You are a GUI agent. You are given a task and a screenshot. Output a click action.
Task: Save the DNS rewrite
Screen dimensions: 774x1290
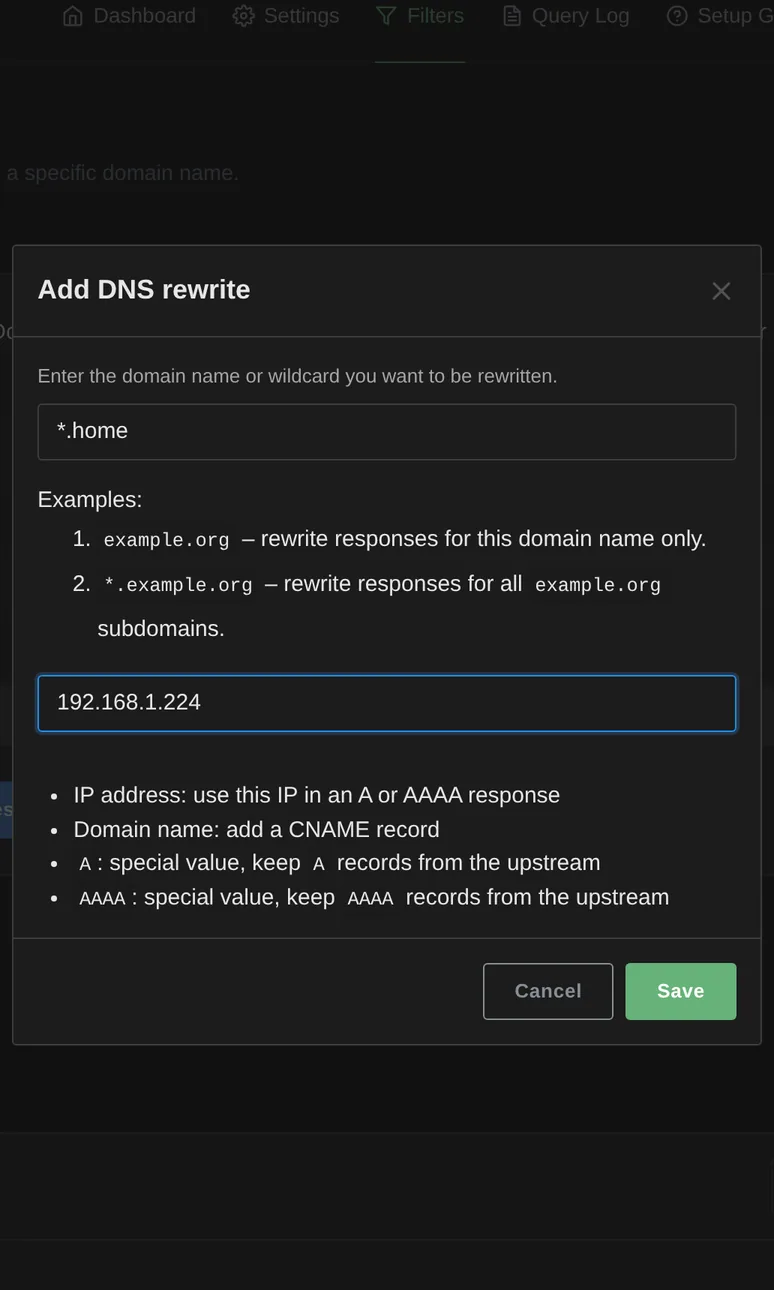click(681, 991)
